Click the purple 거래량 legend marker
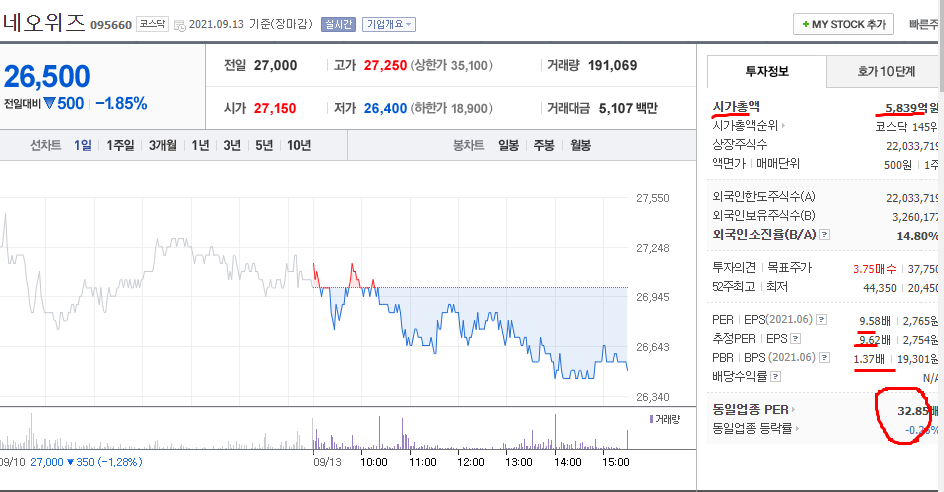944x492 pixels. coord(651,419)
